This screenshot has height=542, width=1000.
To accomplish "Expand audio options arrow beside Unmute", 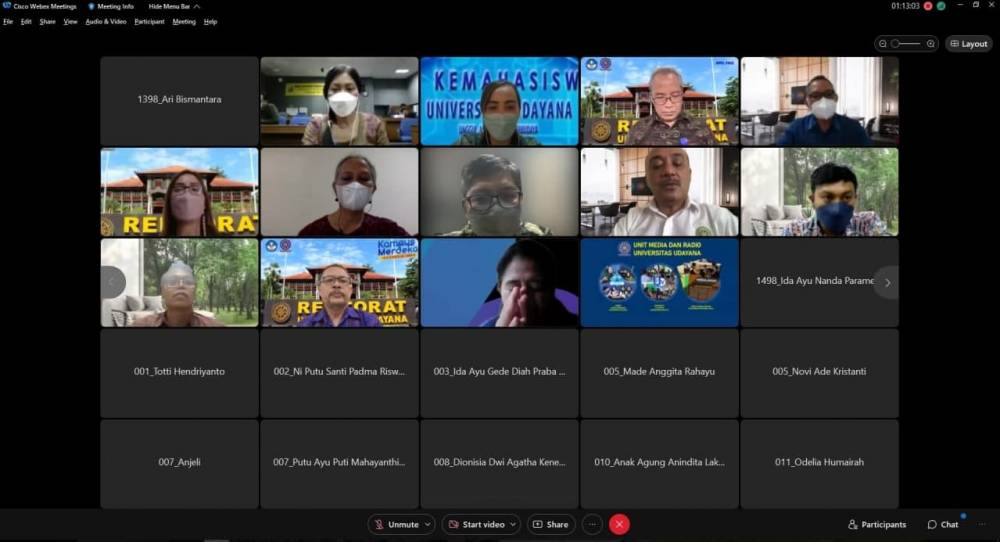I will coord(428,525).
